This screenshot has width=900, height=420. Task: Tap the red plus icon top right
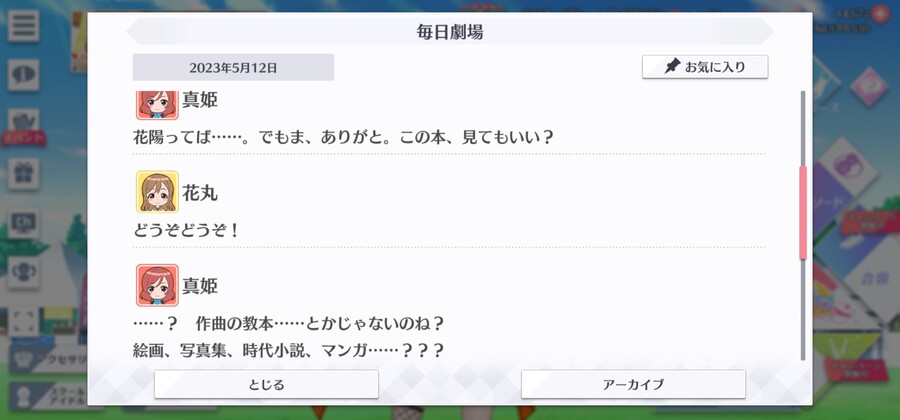tap(880, 14)
